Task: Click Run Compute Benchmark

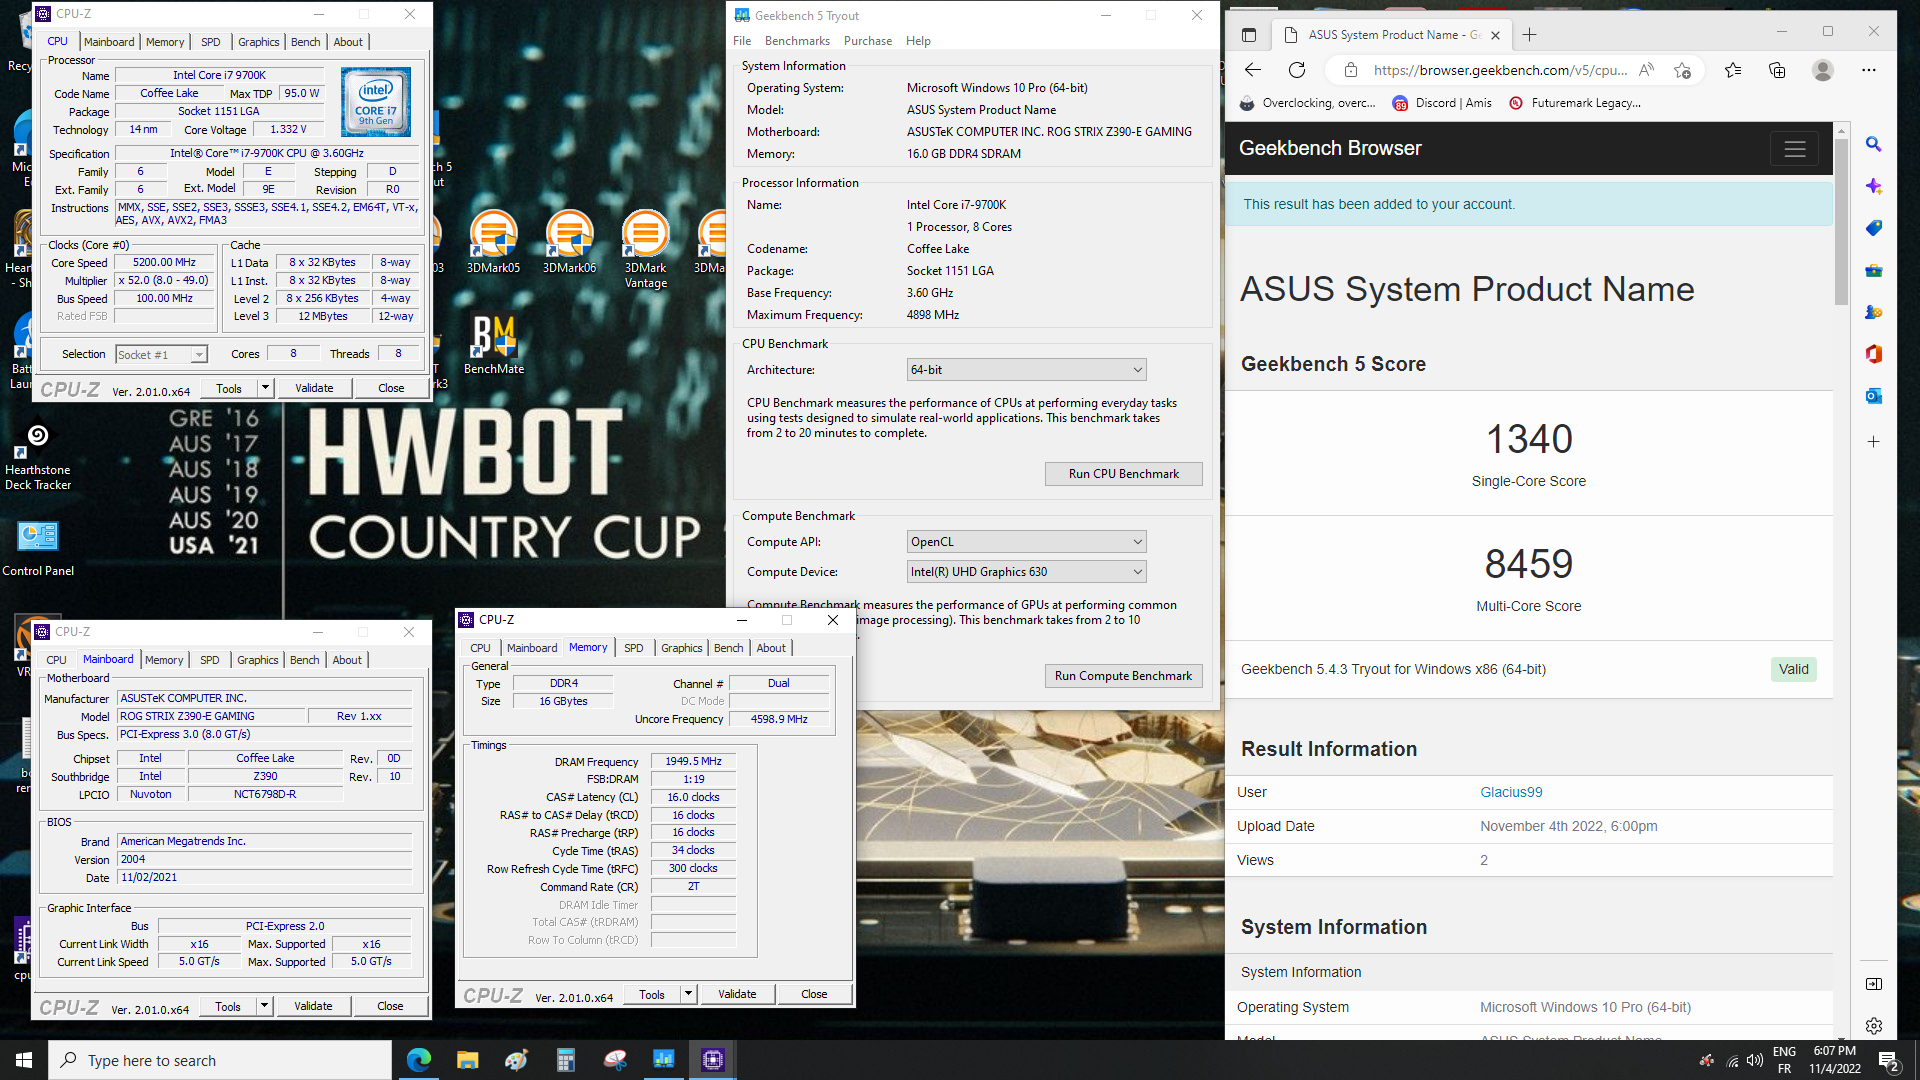Action: click(1123, 676)
